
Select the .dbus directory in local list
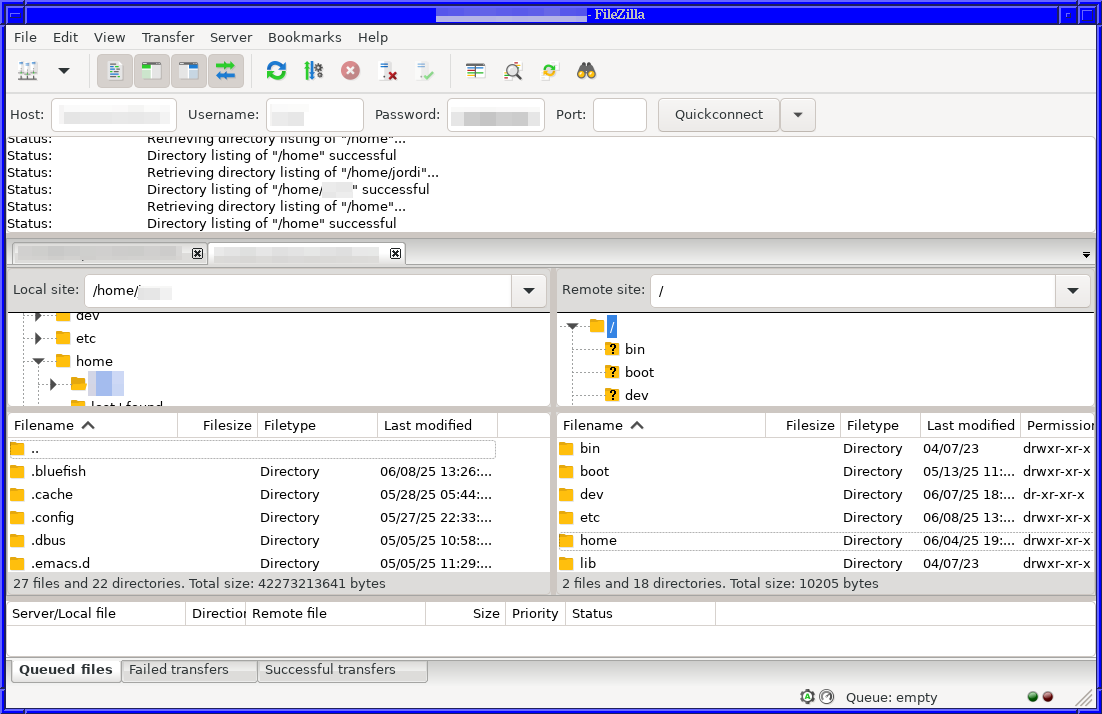pyautogui.click(x=253, y=540)
